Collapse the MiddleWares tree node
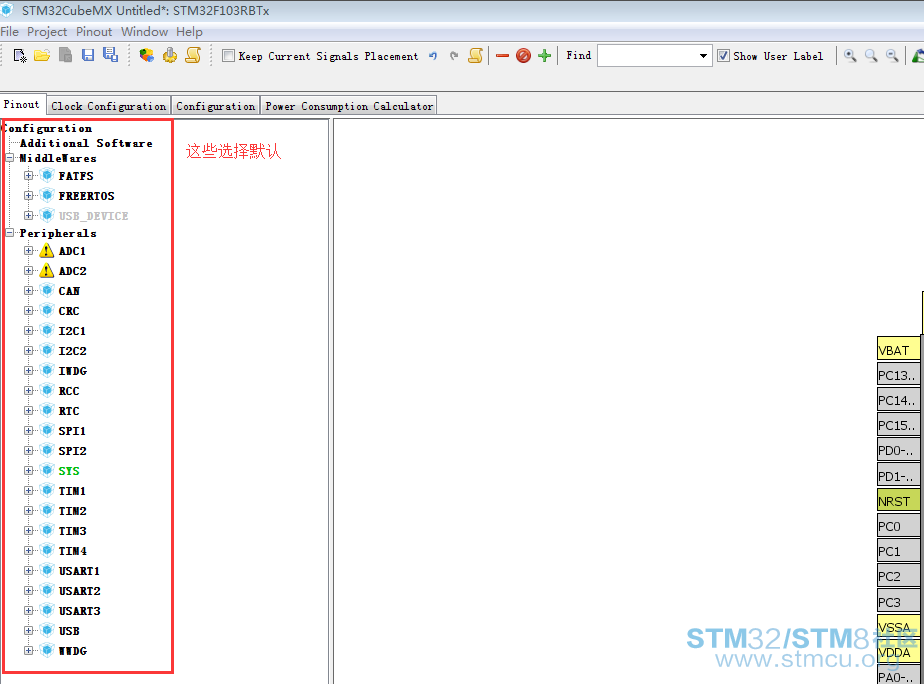 pos(10,158)
